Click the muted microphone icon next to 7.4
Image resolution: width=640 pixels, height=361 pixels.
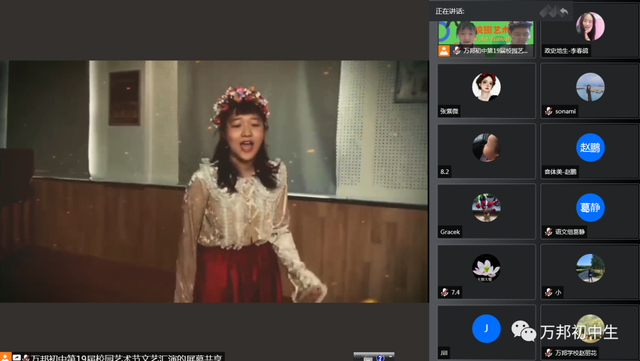coord(444,292)
